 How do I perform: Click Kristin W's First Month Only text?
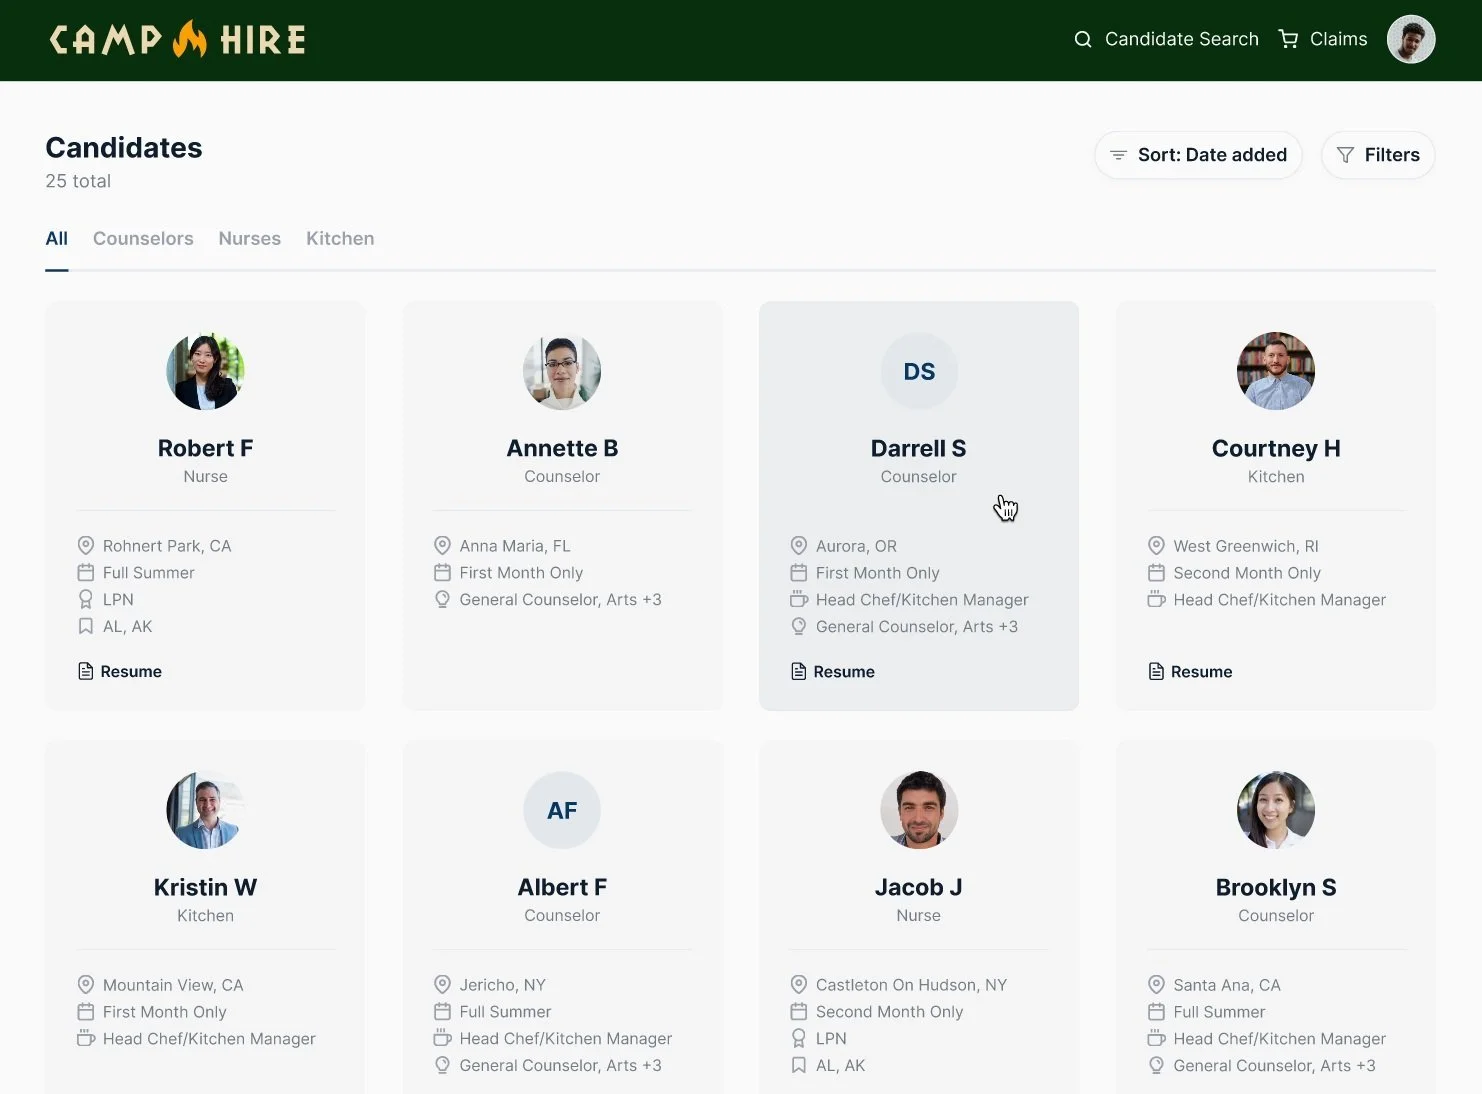coord(165,1012)
